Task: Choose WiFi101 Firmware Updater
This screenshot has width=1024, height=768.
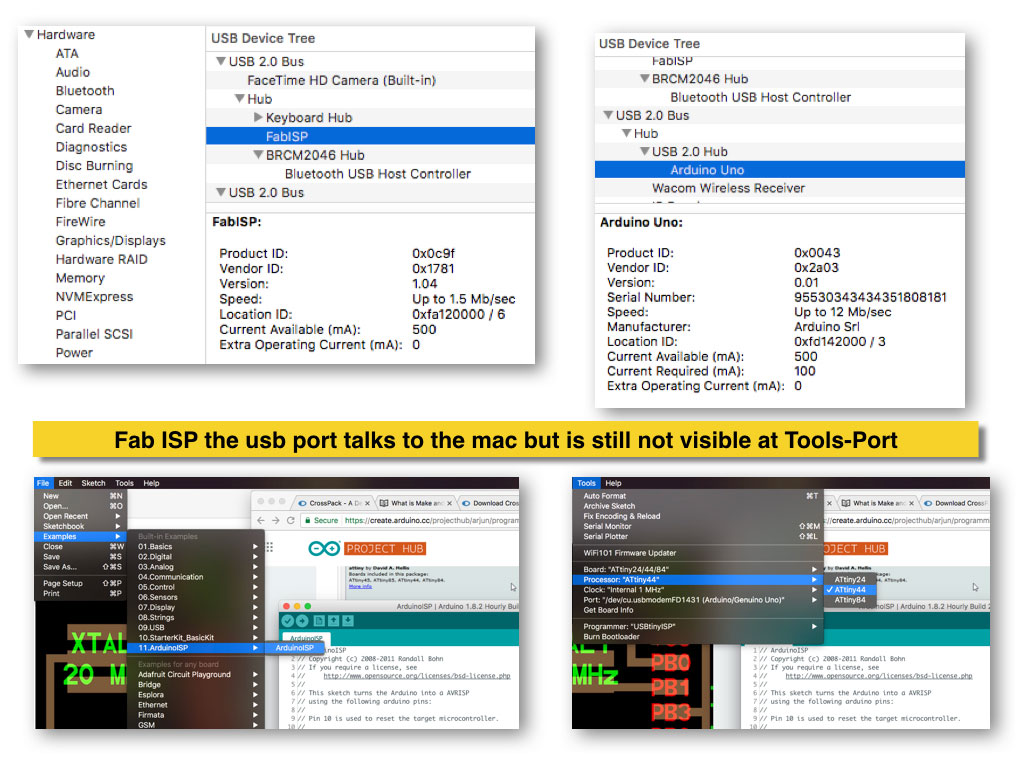Action: point(697,553)
